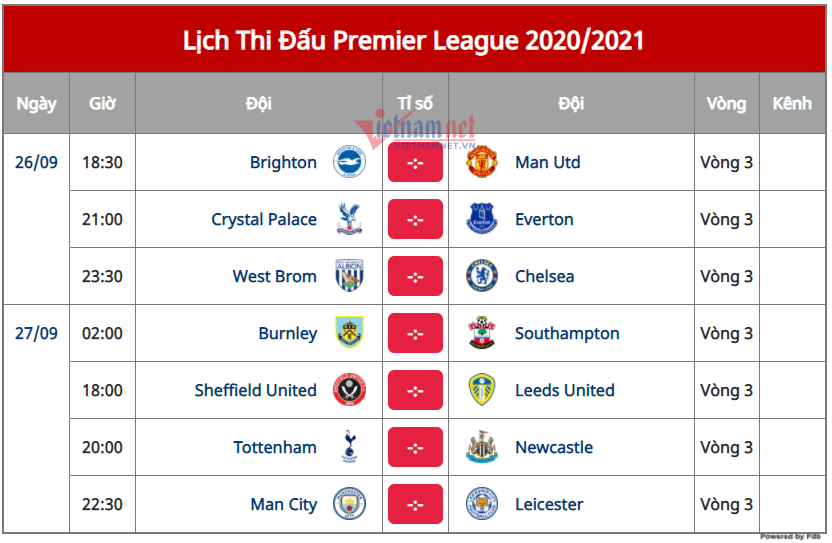Click the Ngày column header

[x=36, y=104]
